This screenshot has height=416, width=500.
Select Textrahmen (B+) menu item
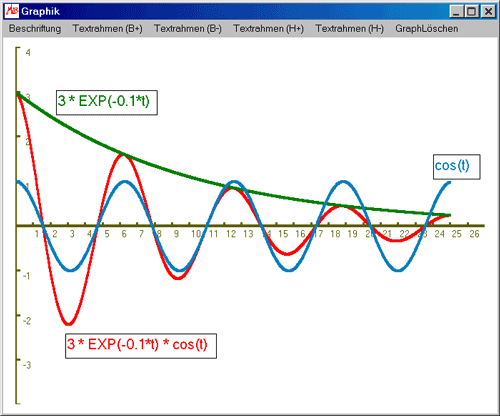click(107, 29)
